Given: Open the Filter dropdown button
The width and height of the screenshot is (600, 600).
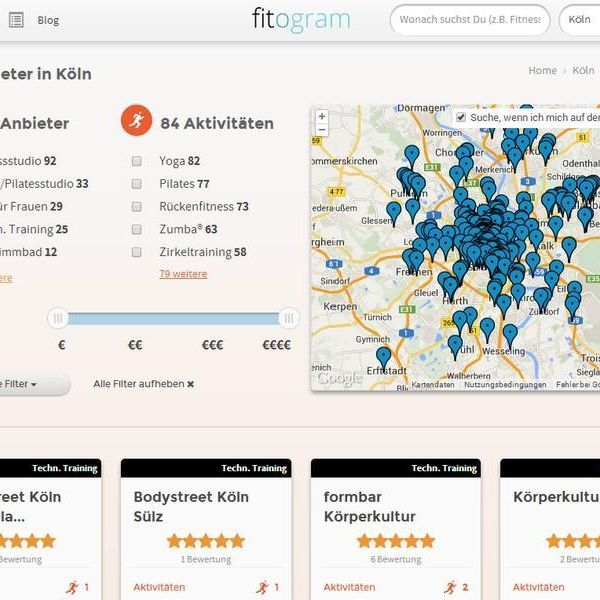Looking at the screenshot, I should 33,384.
